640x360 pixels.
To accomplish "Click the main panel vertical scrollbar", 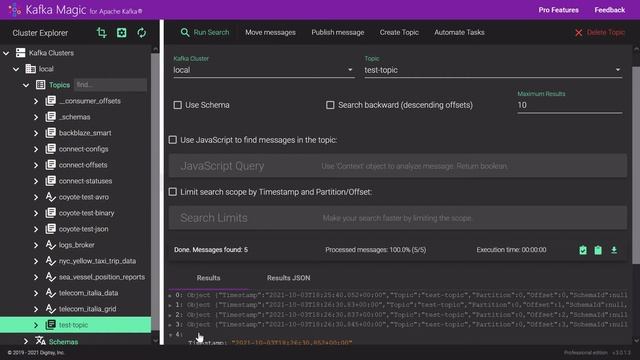I will tap(636, 165).
